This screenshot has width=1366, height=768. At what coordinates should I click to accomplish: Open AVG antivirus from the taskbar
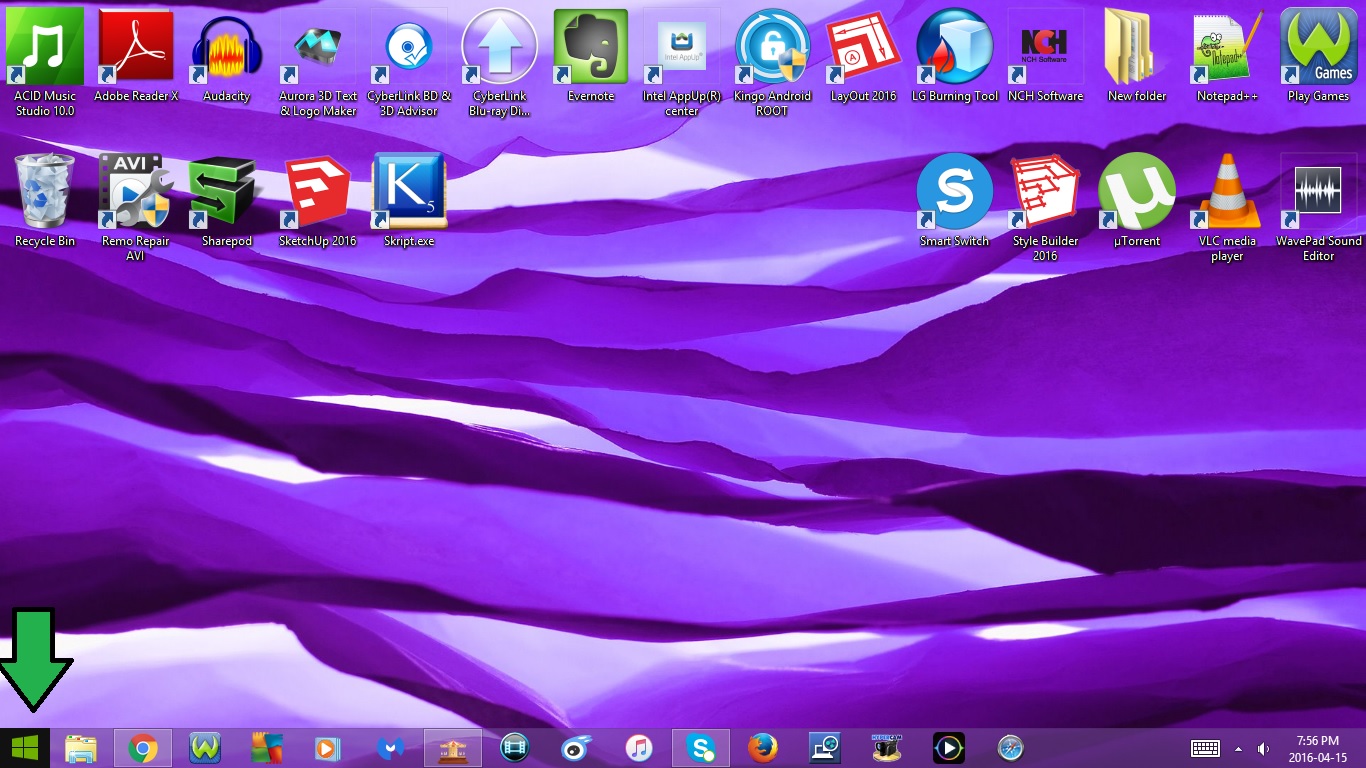pos(267,748)
